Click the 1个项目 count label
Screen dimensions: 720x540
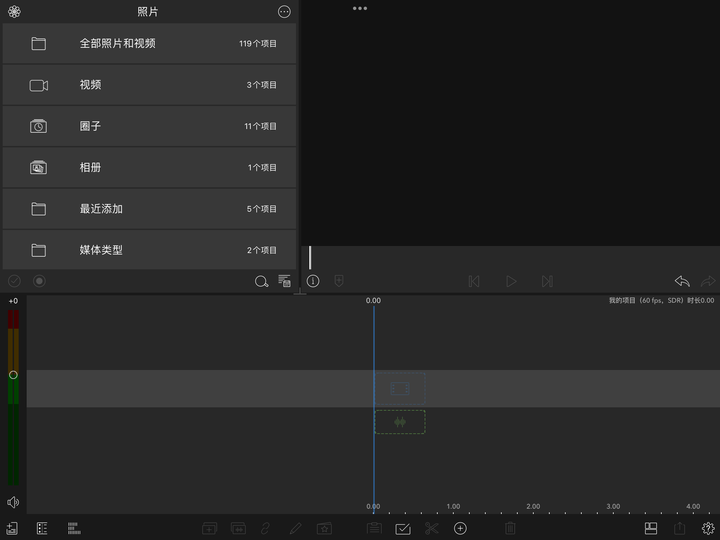pos(262,168)
